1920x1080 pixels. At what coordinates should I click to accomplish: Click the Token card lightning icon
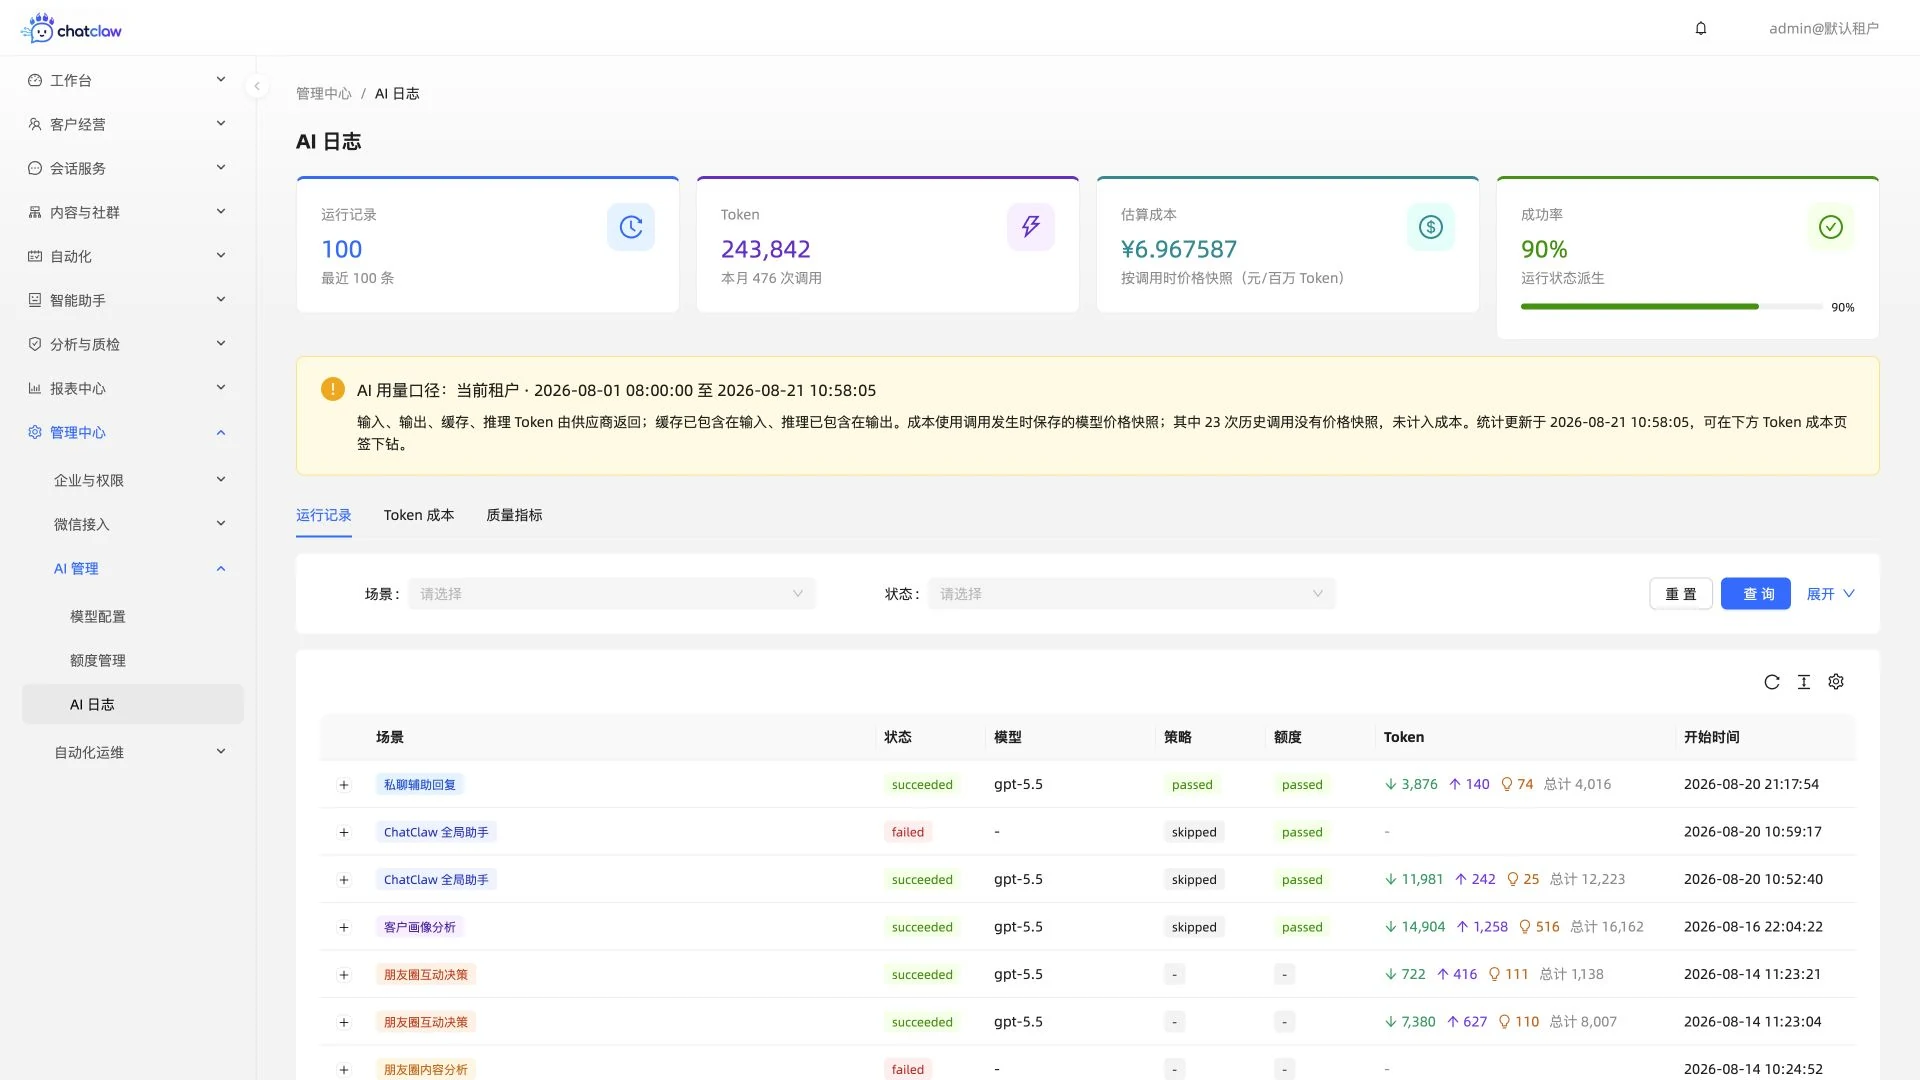(x=1031, y=227)
